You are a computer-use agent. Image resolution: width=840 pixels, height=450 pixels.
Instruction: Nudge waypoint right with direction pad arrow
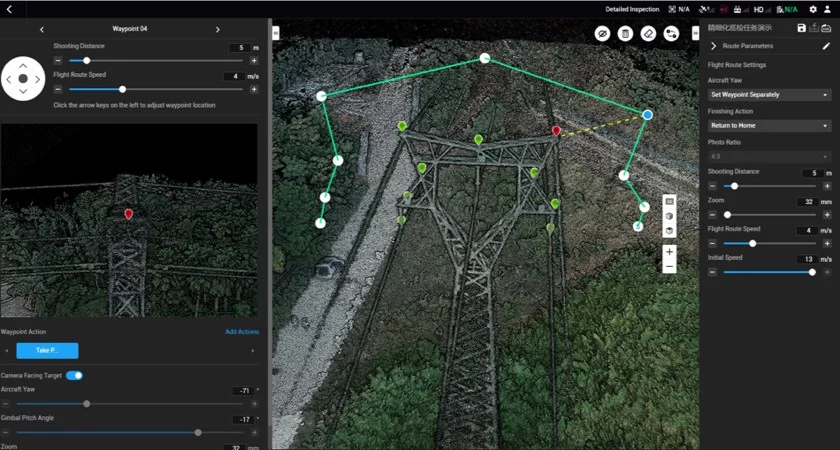(38, 79)
